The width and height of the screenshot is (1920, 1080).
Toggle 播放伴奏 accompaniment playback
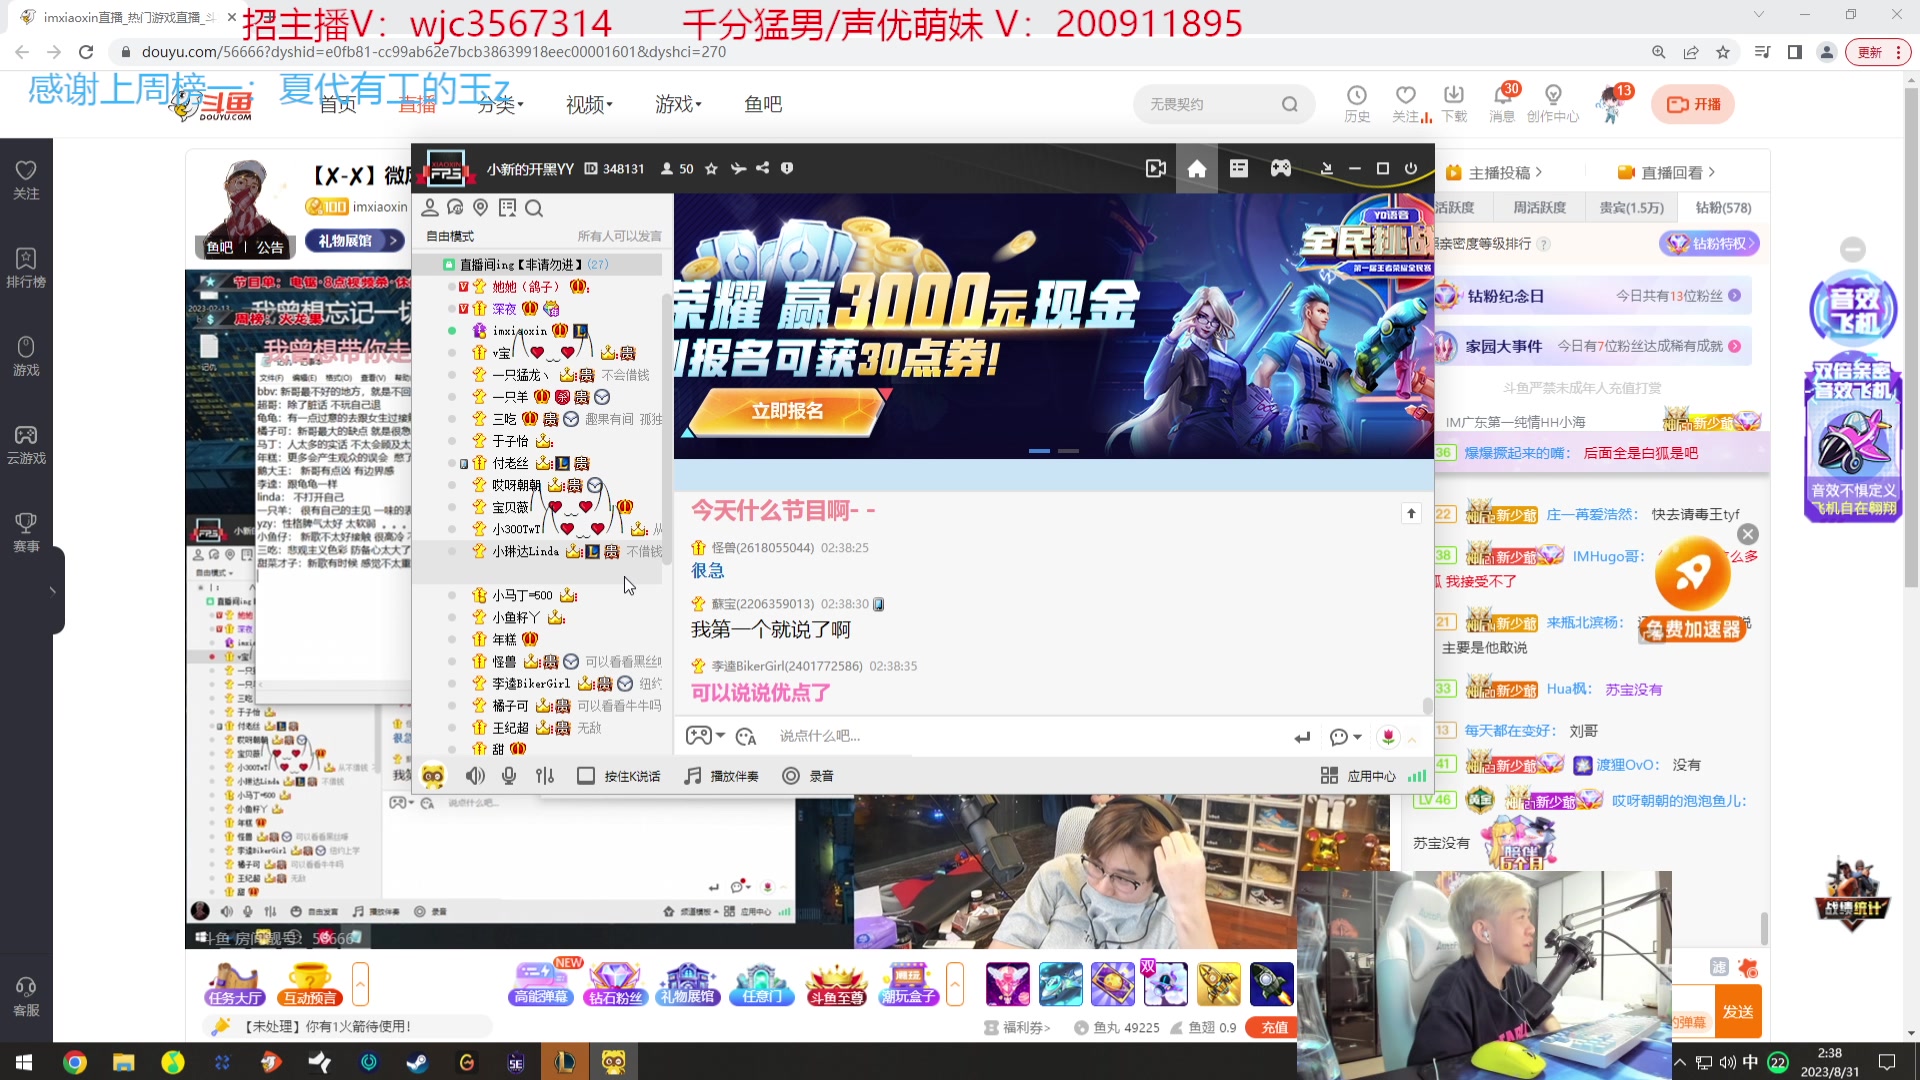721,776
